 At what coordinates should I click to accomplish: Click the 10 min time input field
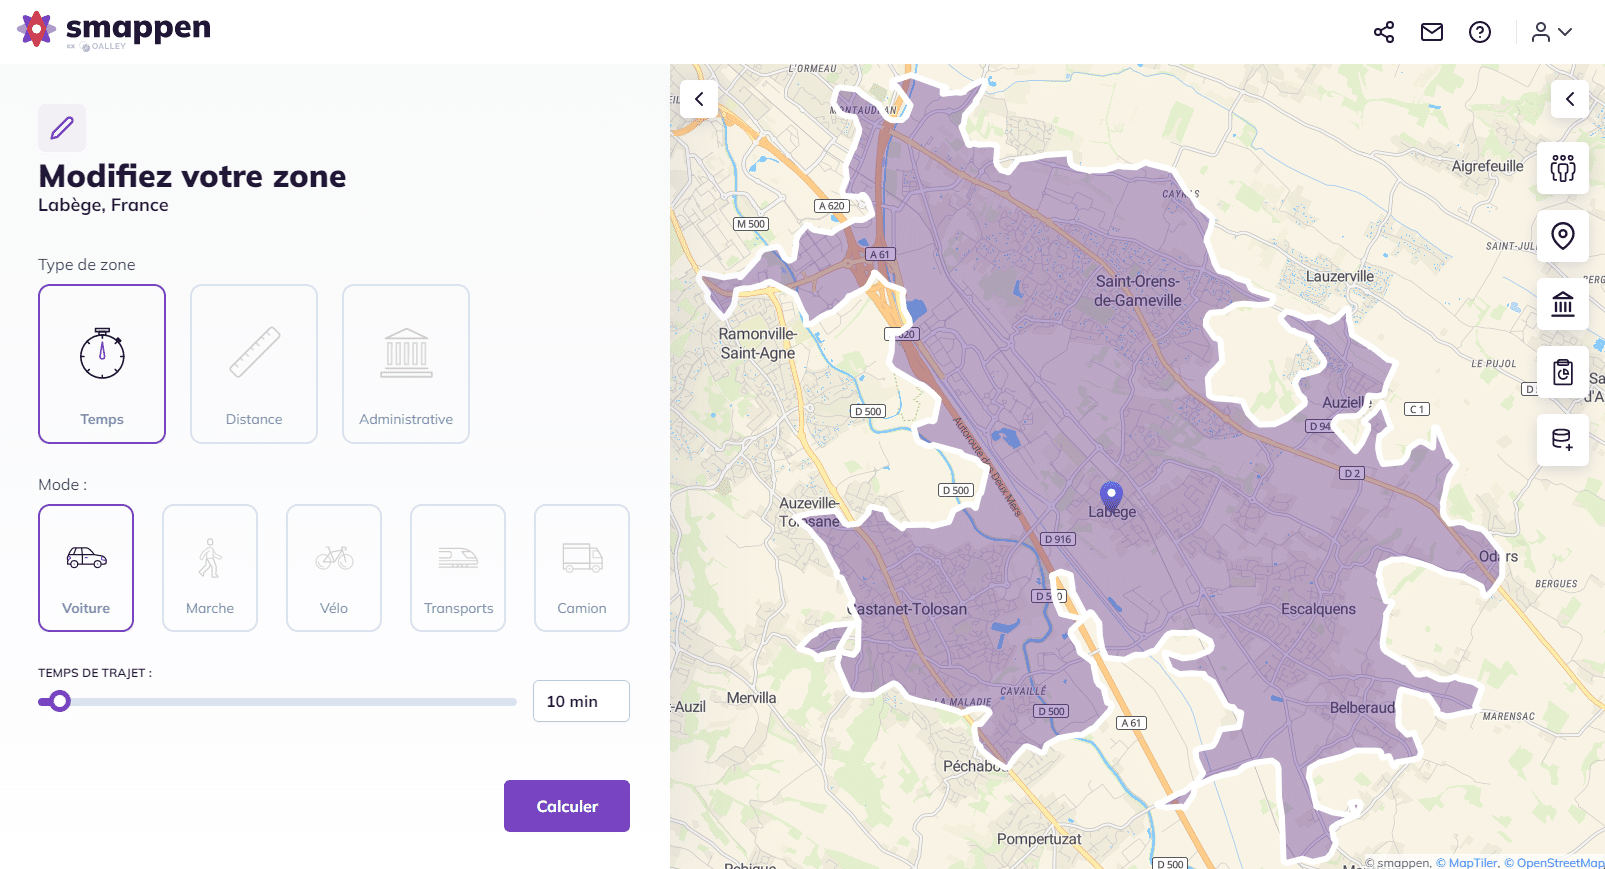(581, 701)
